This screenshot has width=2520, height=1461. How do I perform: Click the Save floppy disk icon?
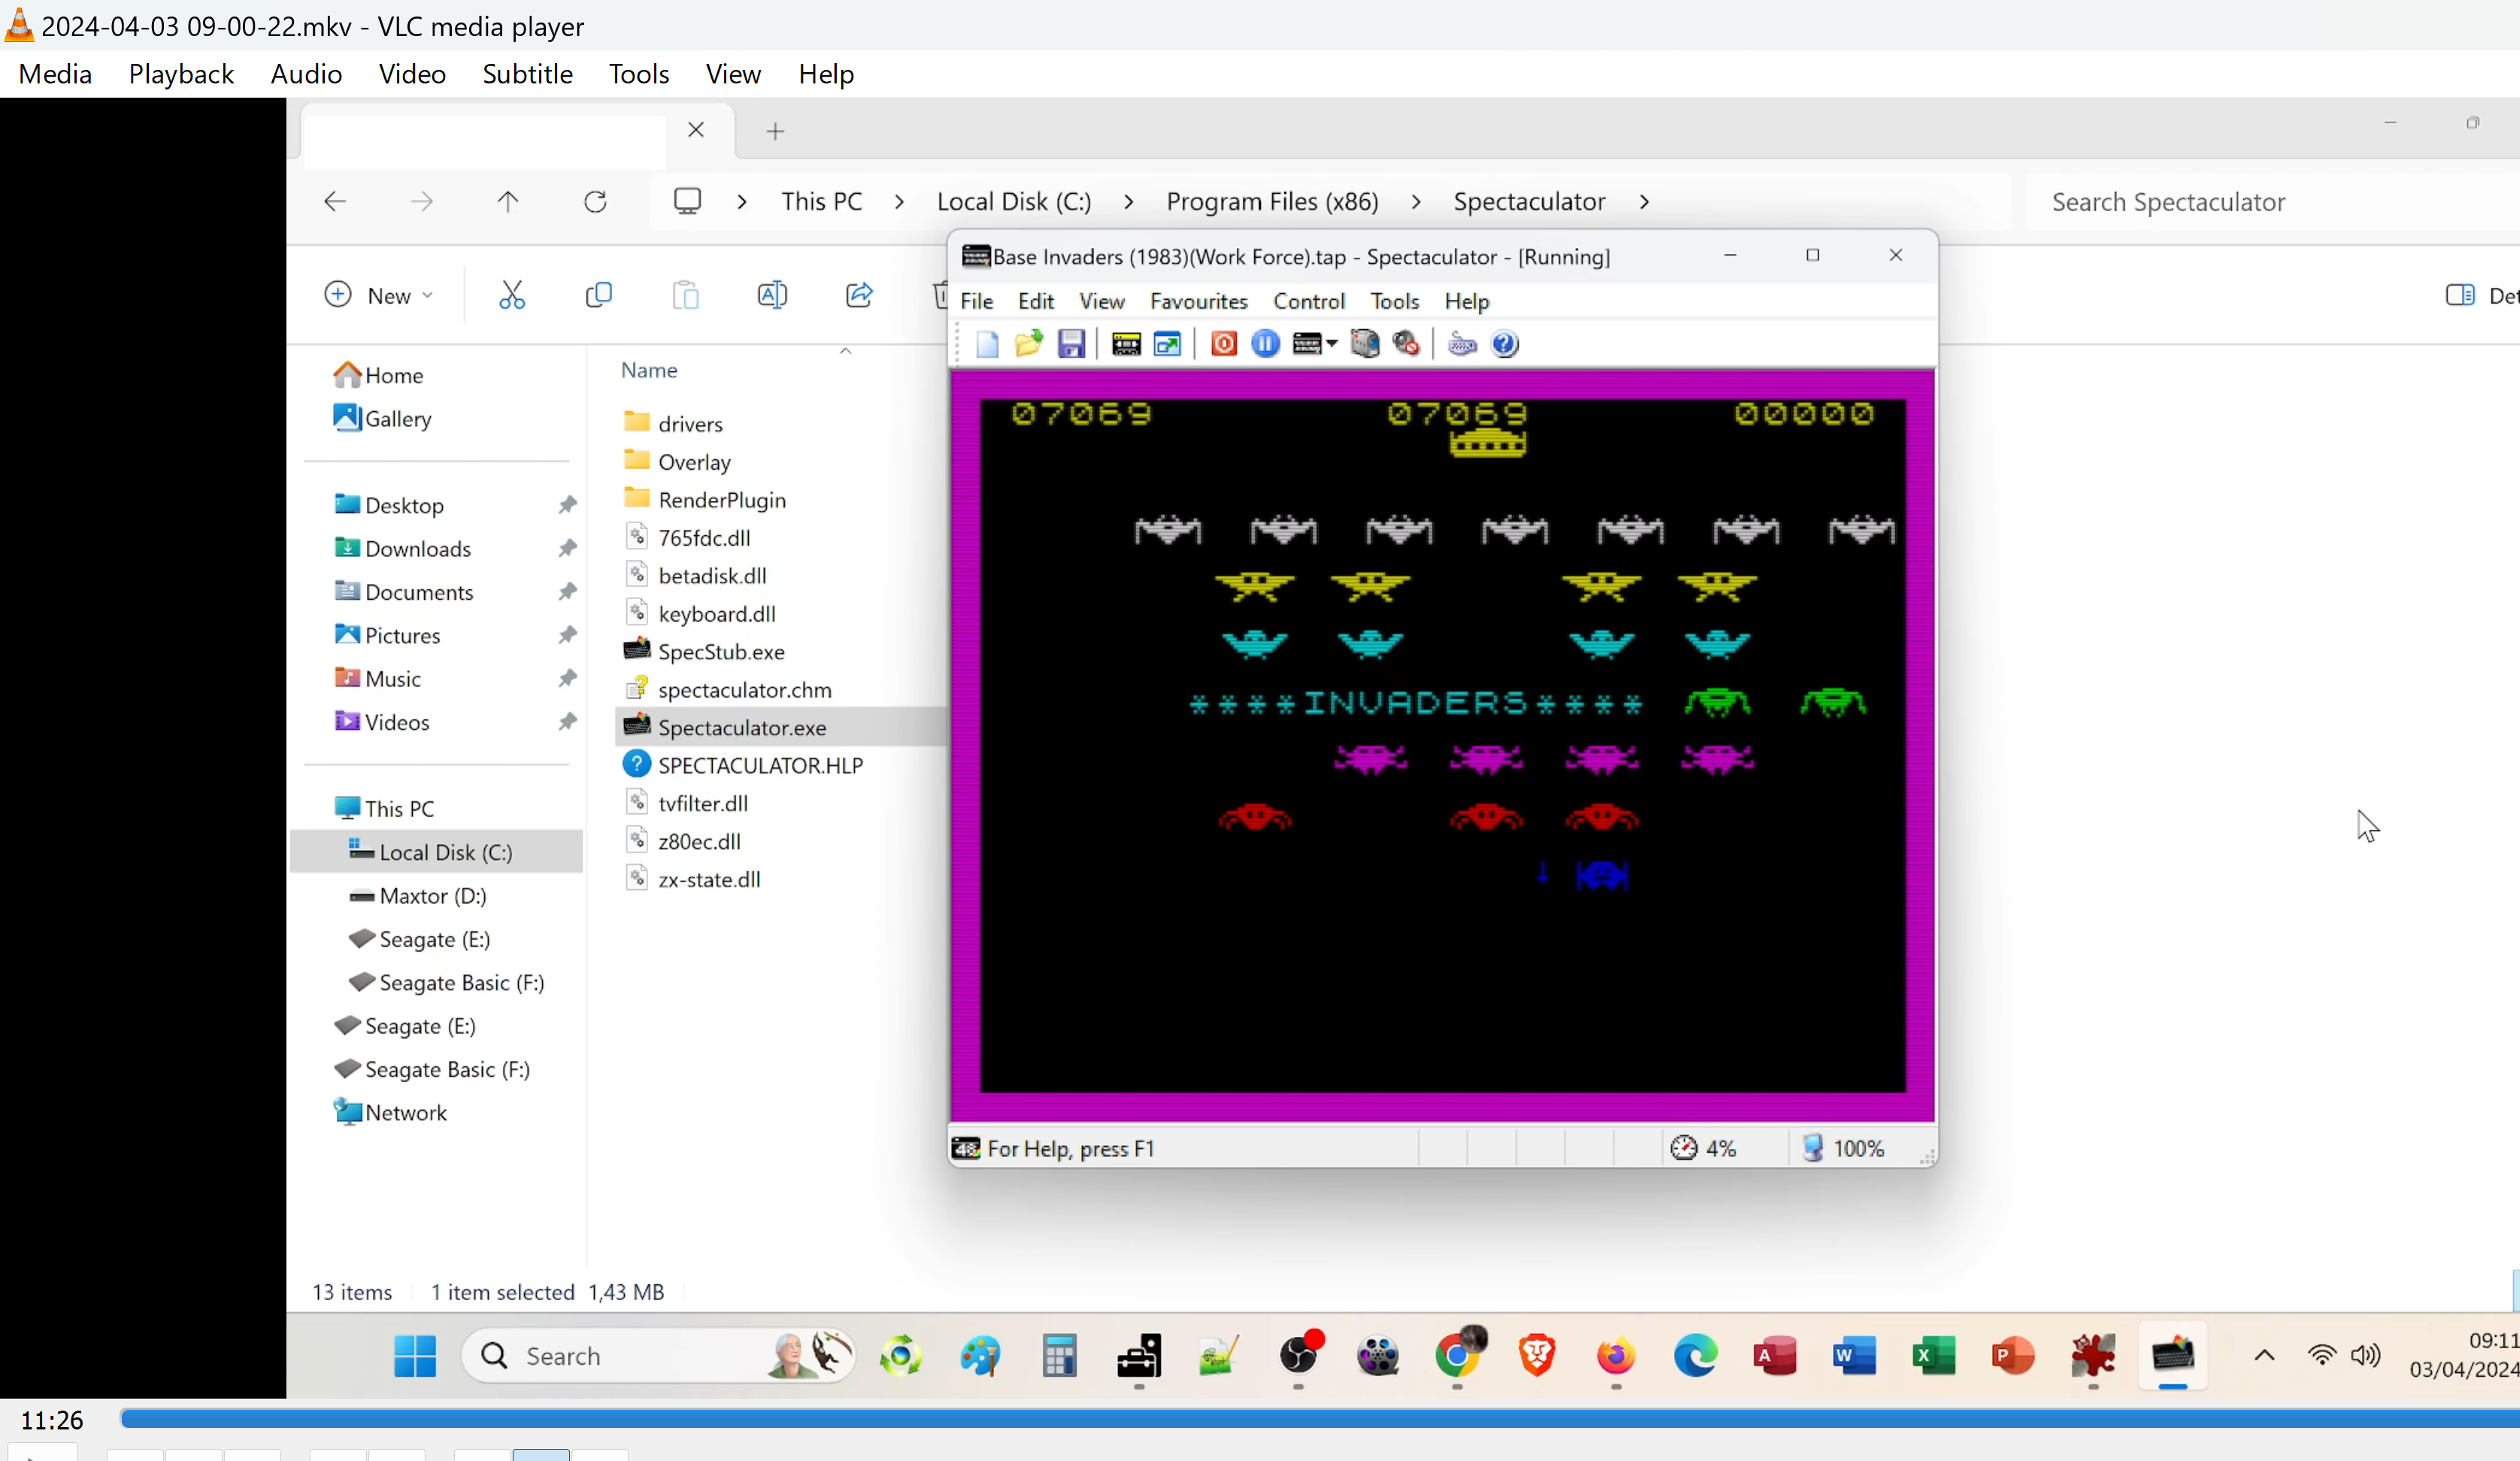[1071, 344]
